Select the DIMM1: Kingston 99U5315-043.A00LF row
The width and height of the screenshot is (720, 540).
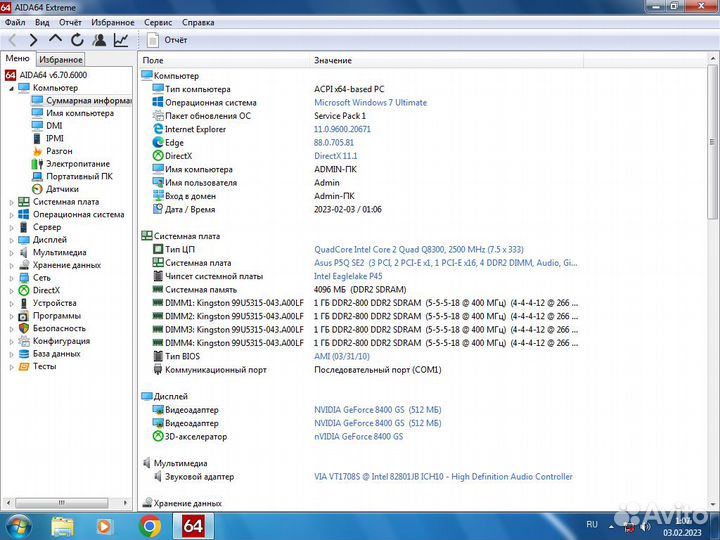pos(365,303)
